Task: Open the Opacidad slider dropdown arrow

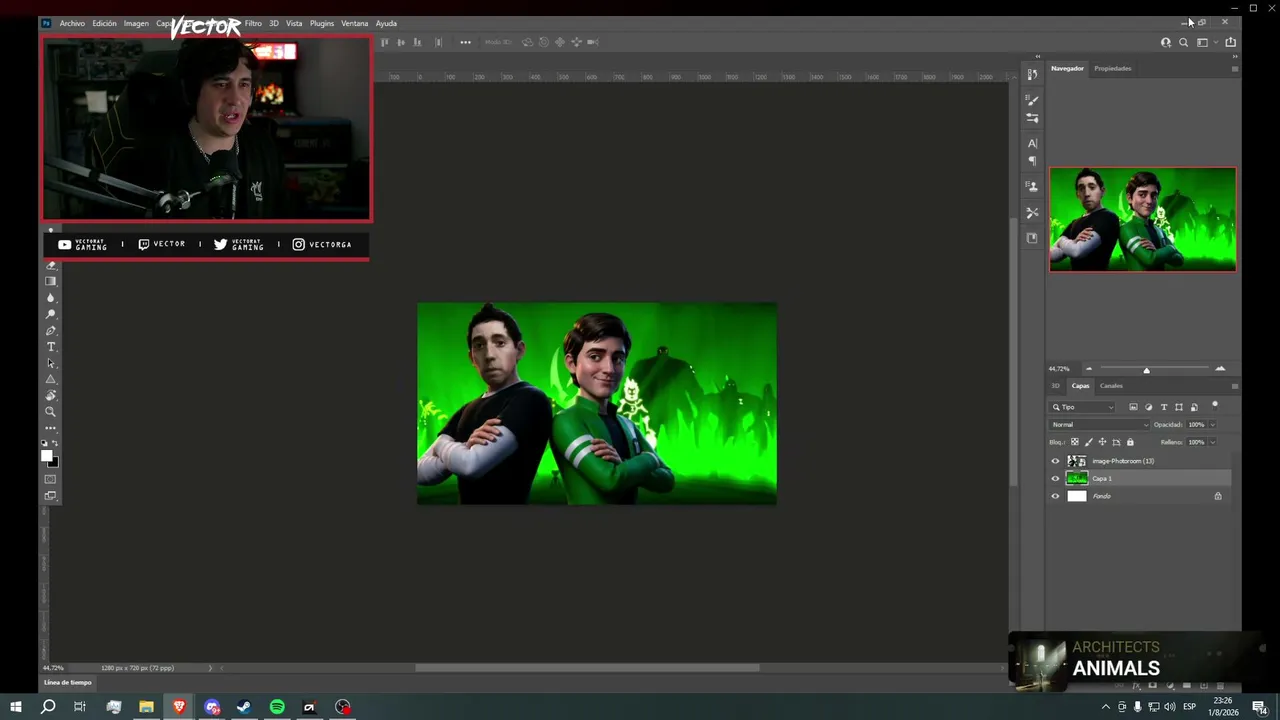Action: click(x=1212, y=425)
